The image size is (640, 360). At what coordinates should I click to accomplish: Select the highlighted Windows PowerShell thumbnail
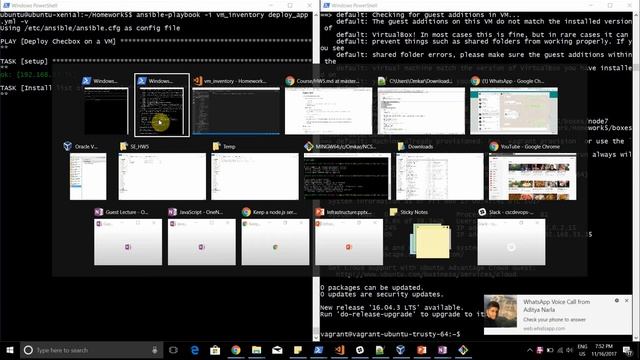click(x=162, y=105)
